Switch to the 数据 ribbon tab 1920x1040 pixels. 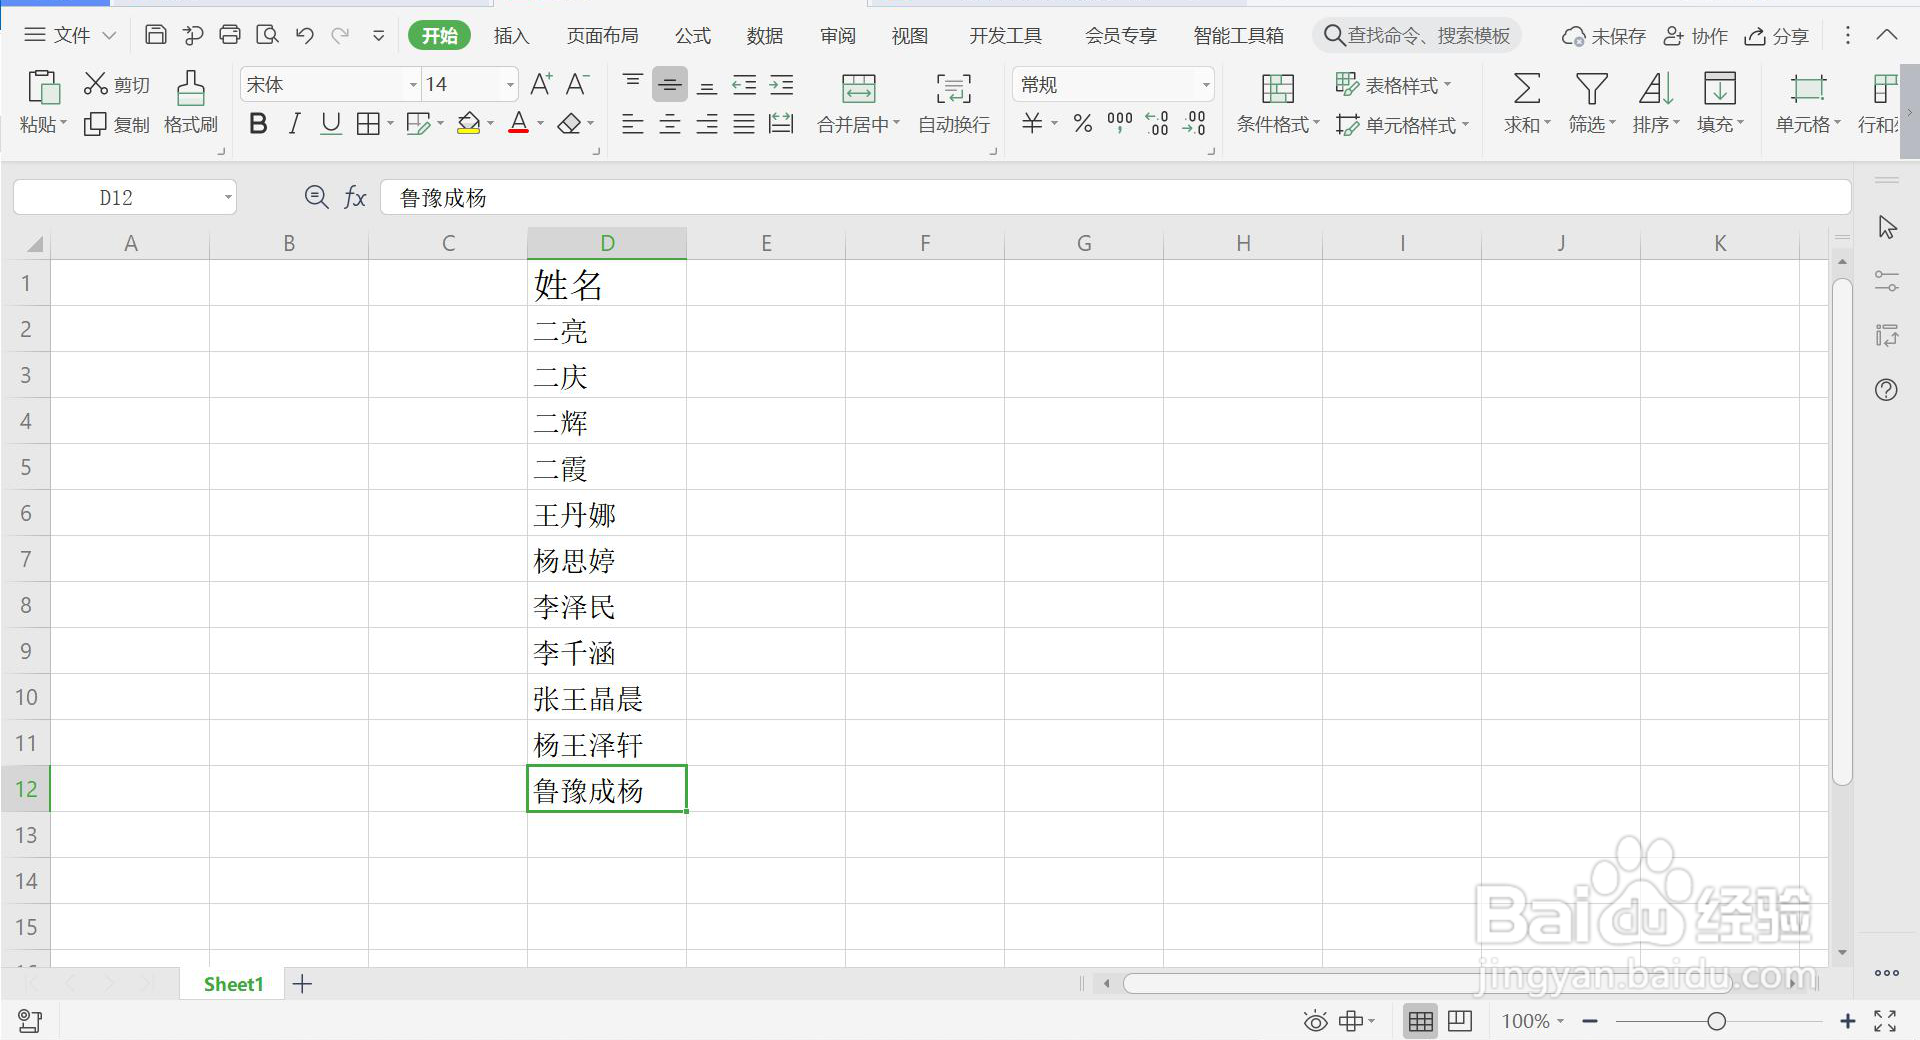763,35
